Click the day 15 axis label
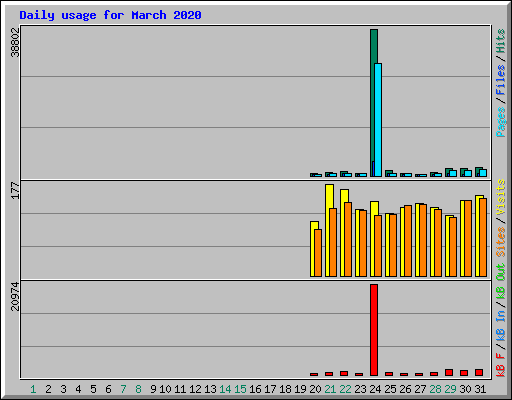The image size is (512, 400). [x=240, y=389]
